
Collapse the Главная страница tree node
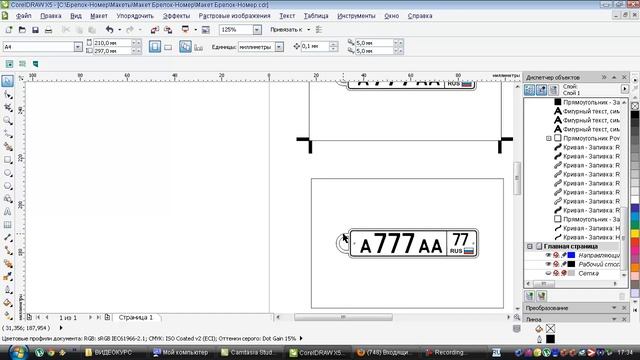click(530, 246)
